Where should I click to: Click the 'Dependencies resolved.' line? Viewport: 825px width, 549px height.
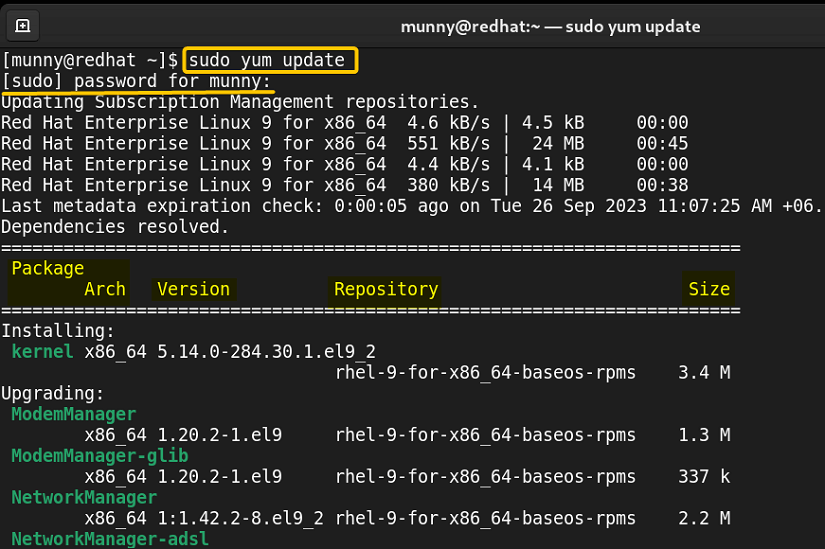click(x=115, y=227)
